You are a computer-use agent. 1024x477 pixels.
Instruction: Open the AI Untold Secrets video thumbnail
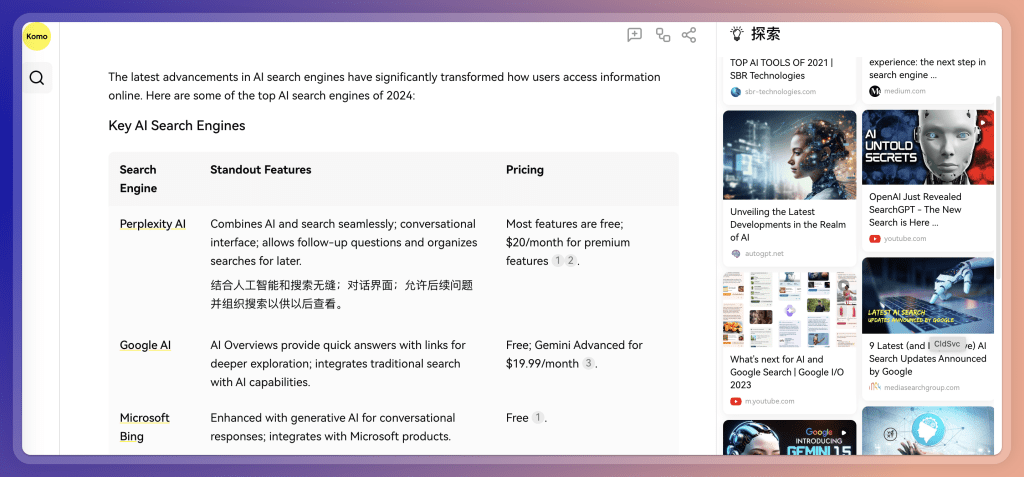click(927, 147)
